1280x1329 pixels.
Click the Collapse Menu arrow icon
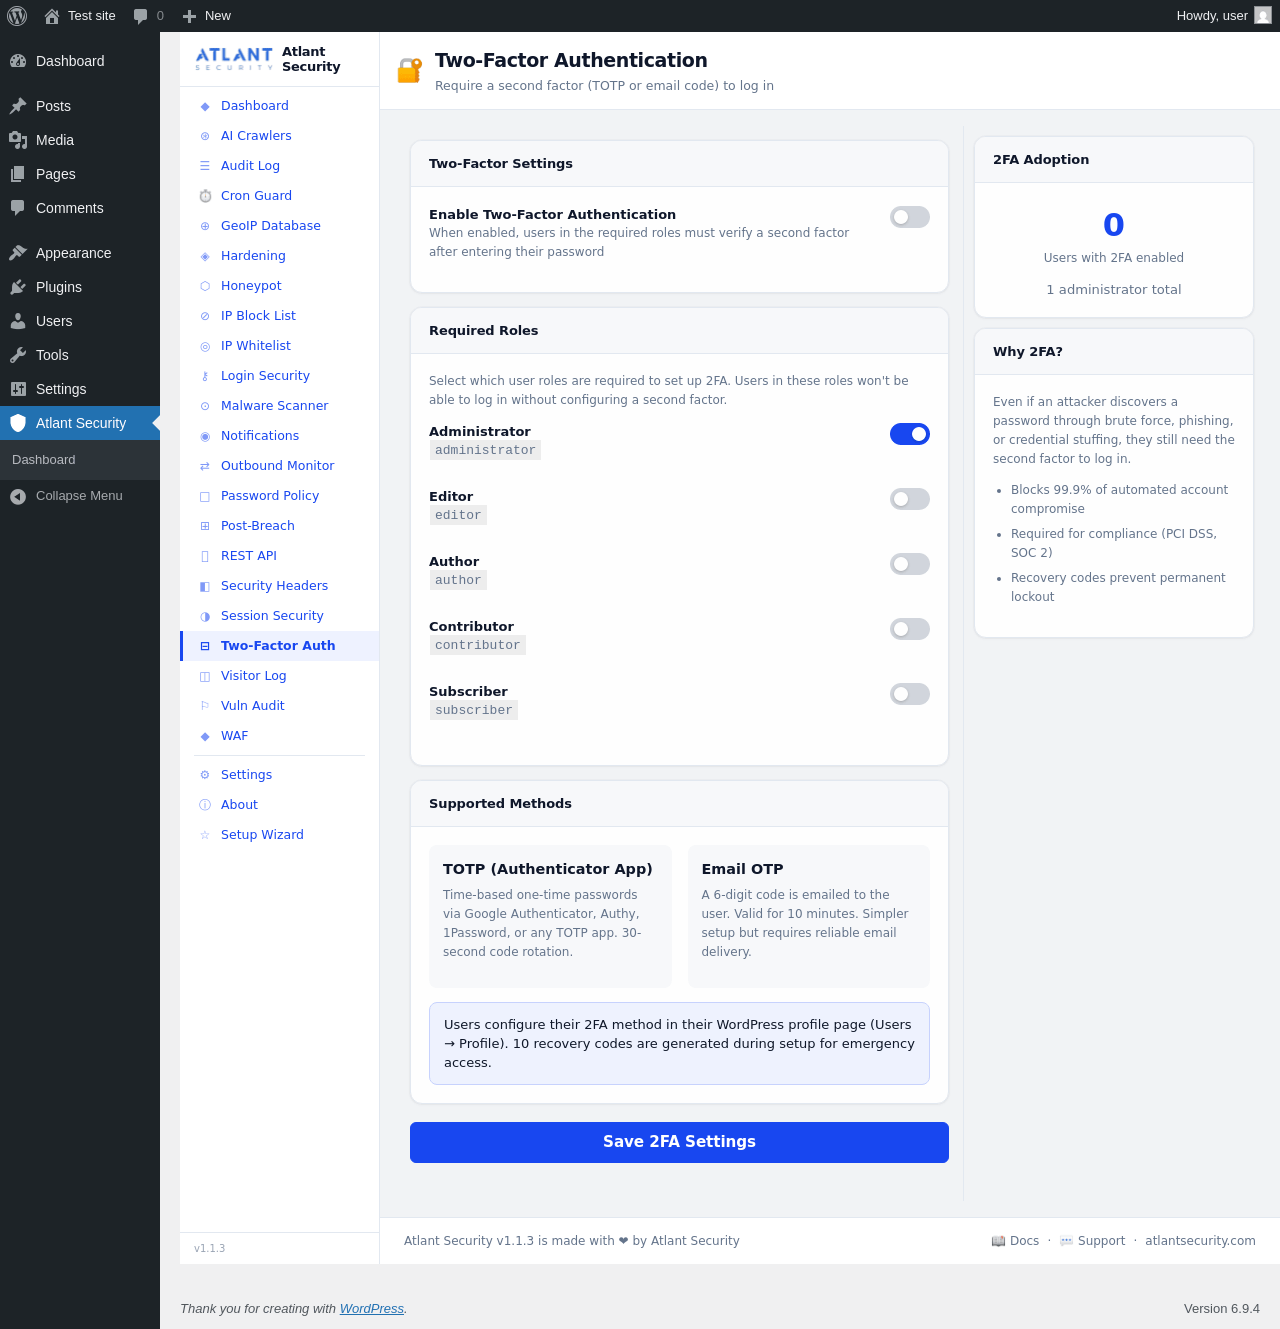pos(18,496)
